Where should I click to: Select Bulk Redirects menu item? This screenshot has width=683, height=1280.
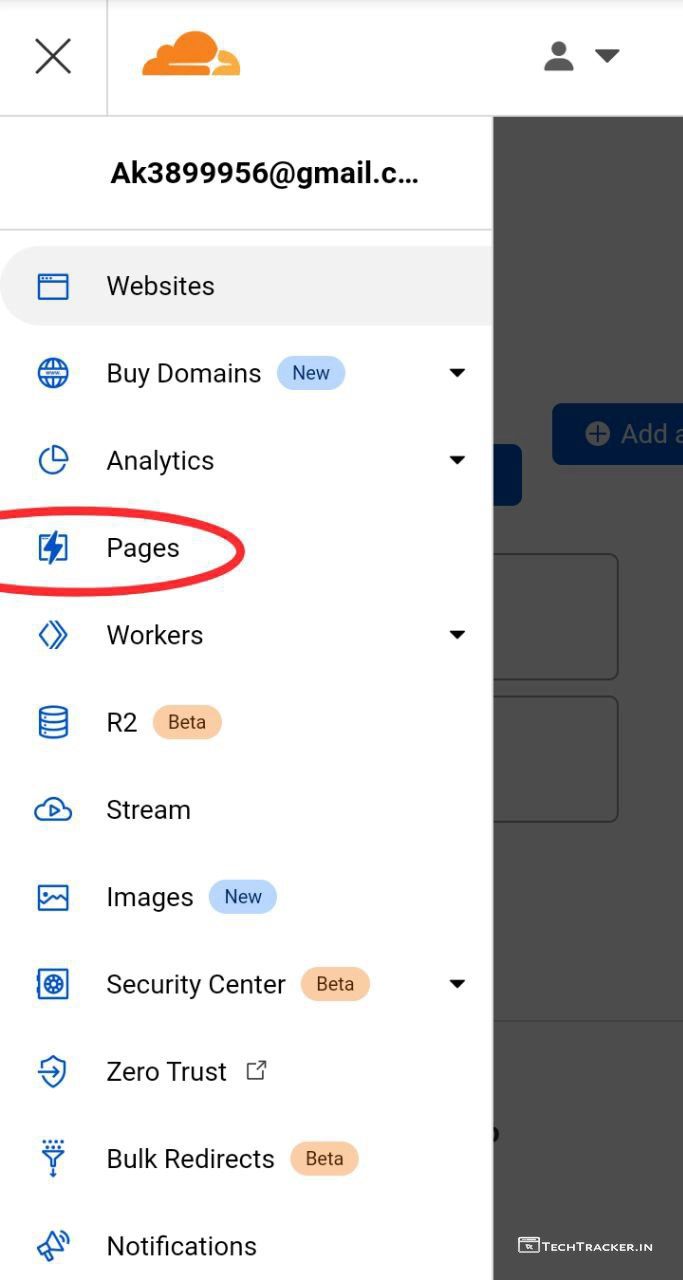tap(190, 1159)
